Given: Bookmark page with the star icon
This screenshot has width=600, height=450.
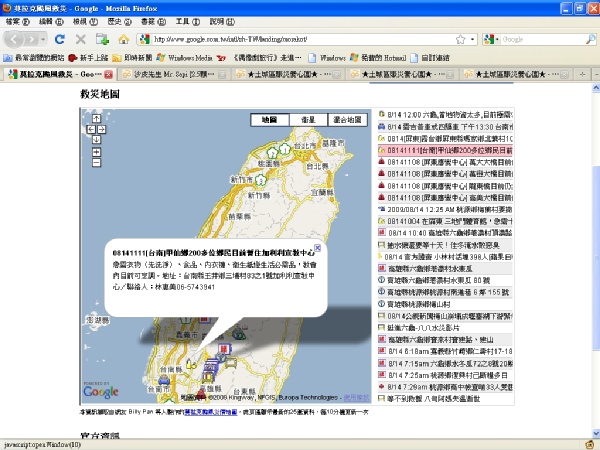Looking at the screenshot, I should 460,39.
